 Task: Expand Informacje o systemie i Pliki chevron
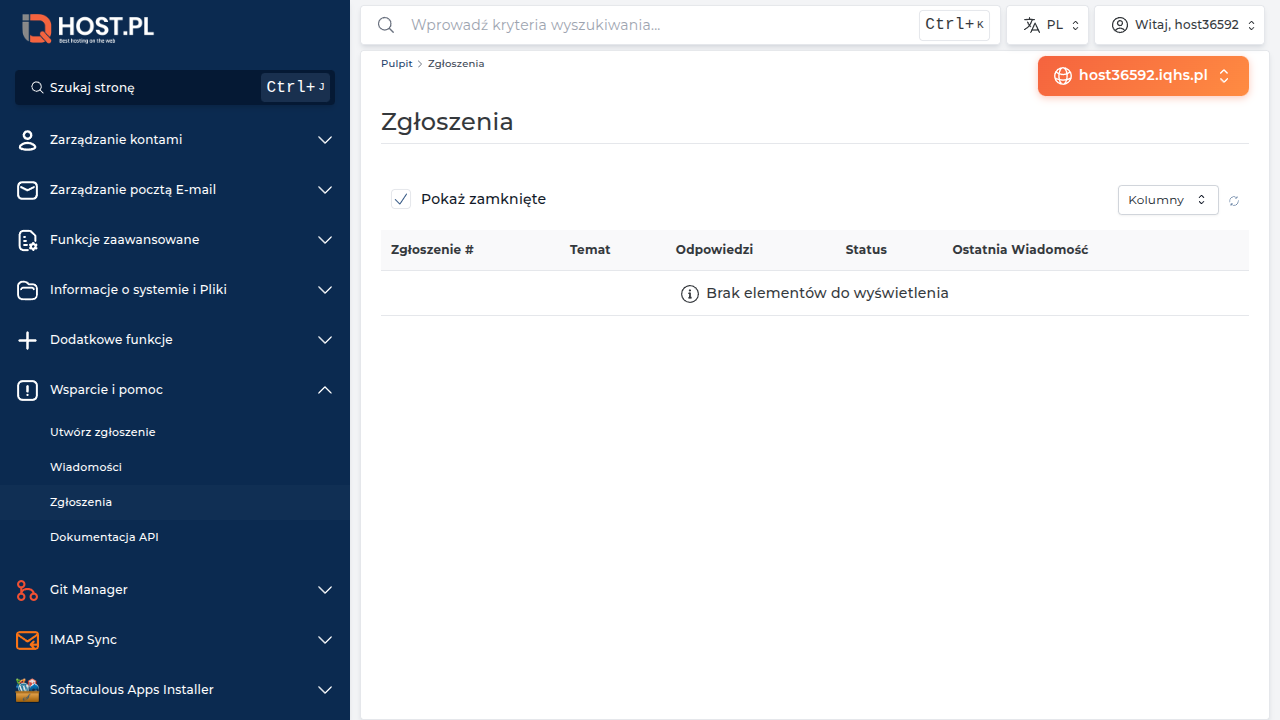click(x=325, y=290)
